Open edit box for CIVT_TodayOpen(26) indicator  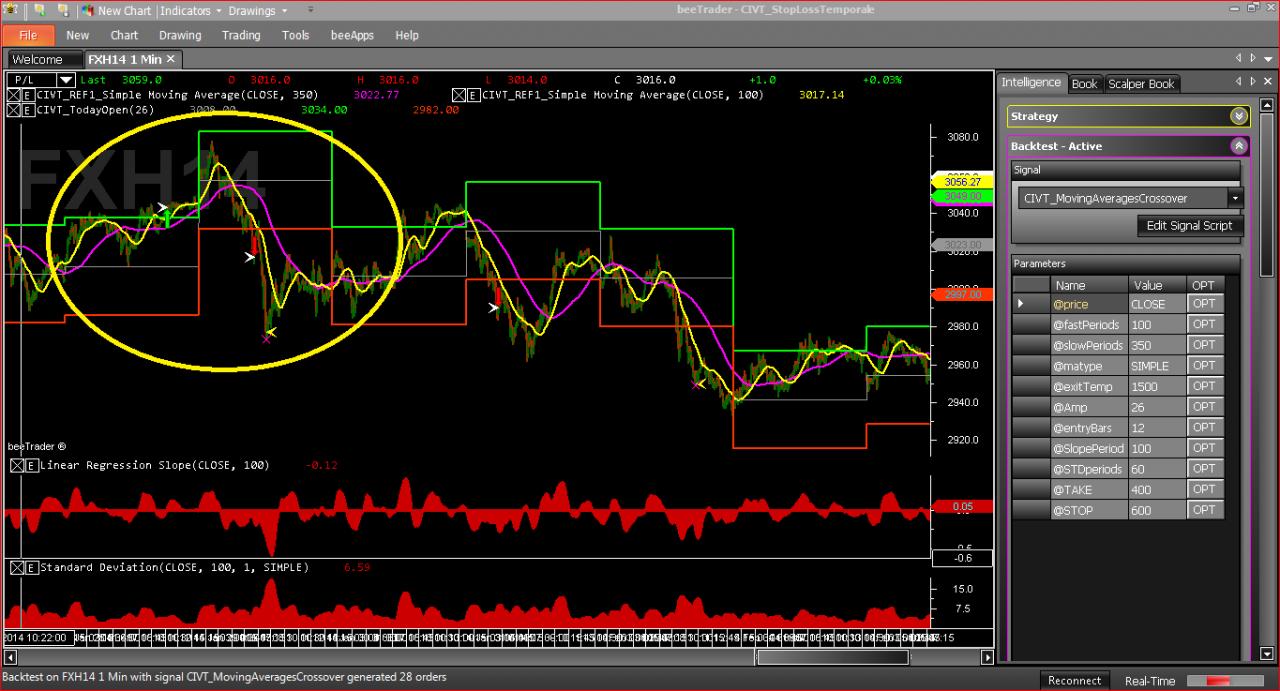pos(29,110)
